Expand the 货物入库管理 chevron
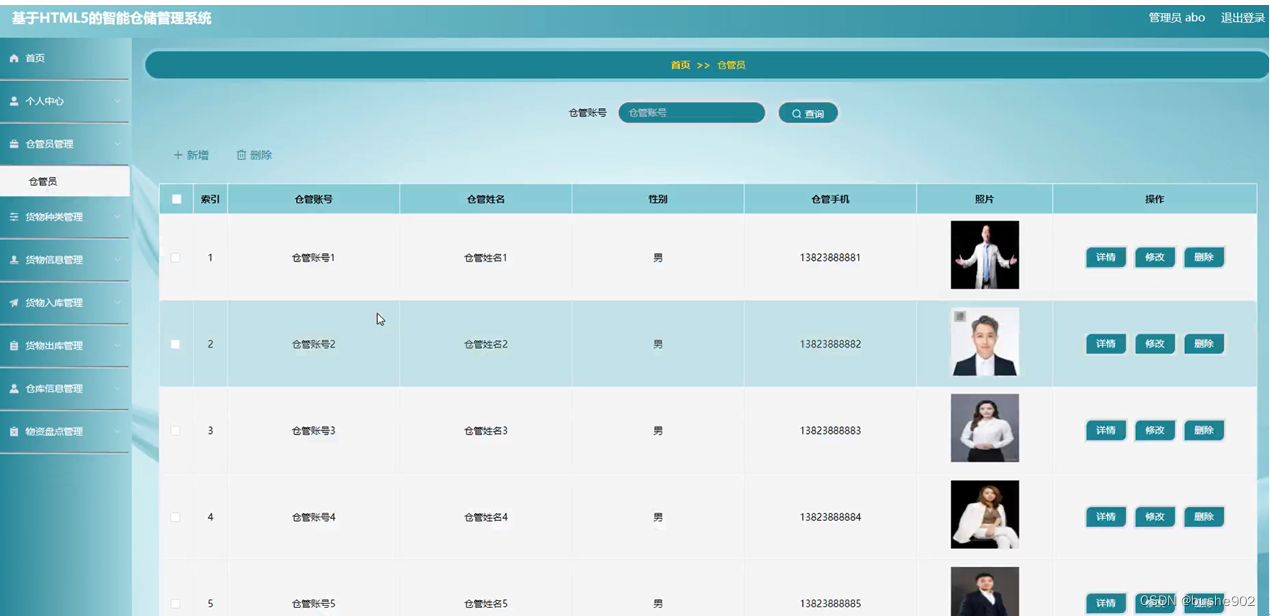This screenshot has width=1270, height=616. point(117,303)
